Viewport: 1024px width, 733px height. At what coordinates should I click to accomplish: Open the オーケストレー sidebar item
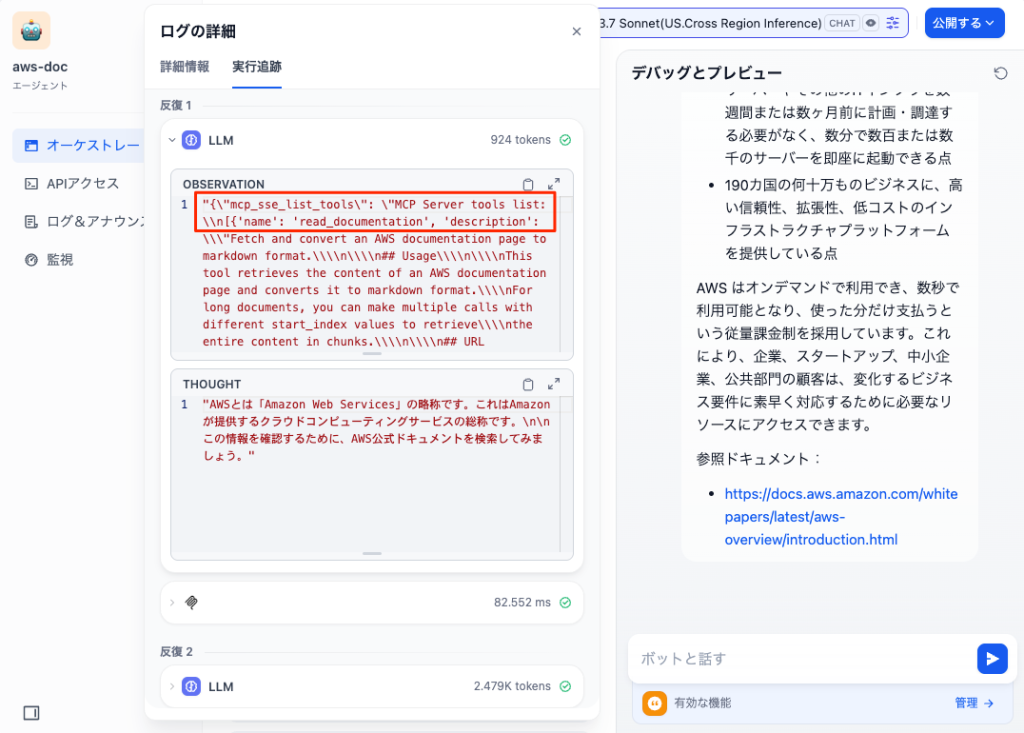tap(78, 145)
